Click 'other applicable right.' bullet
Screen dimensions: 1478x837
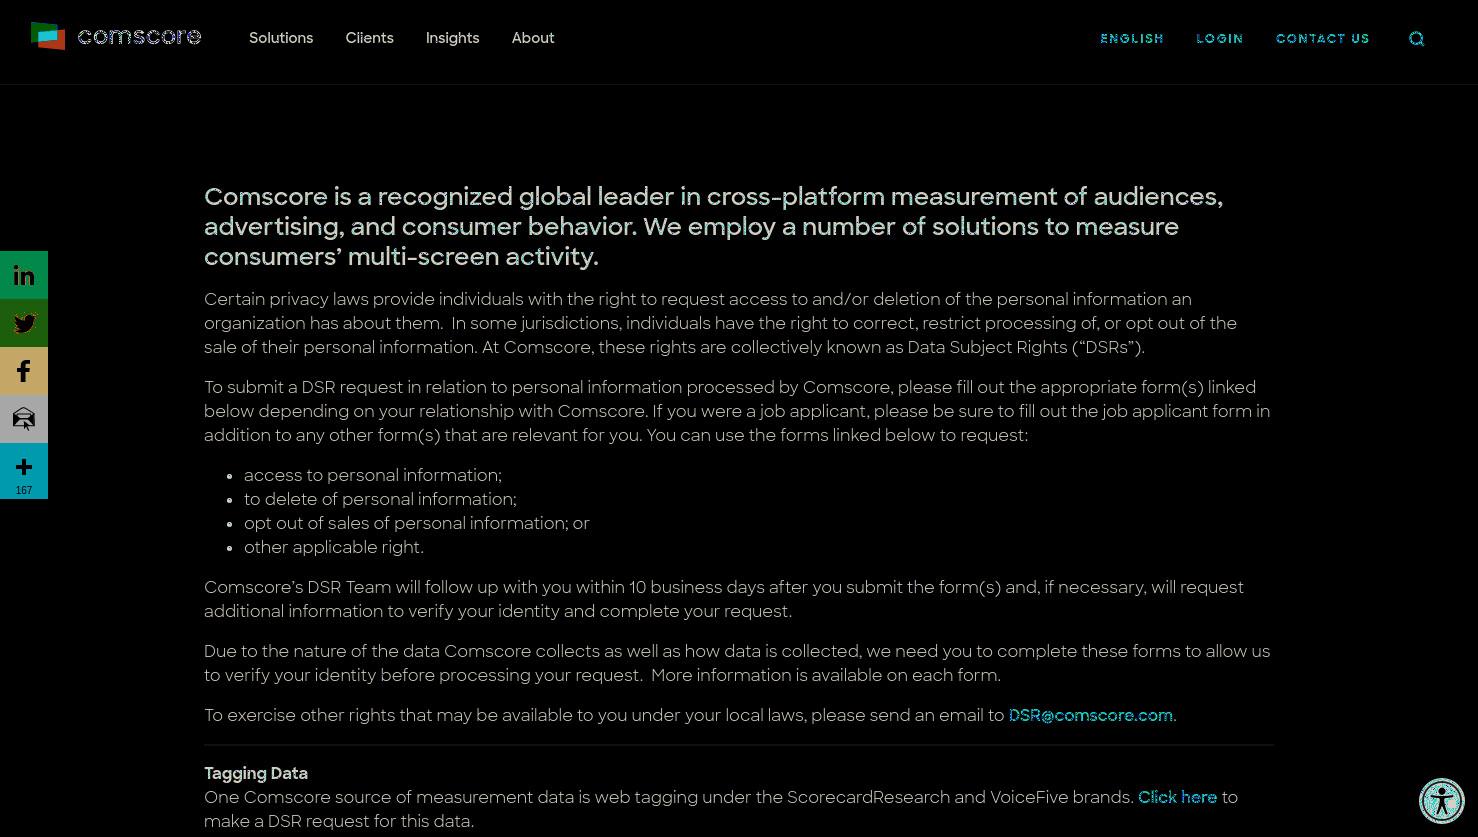point(334,547)
